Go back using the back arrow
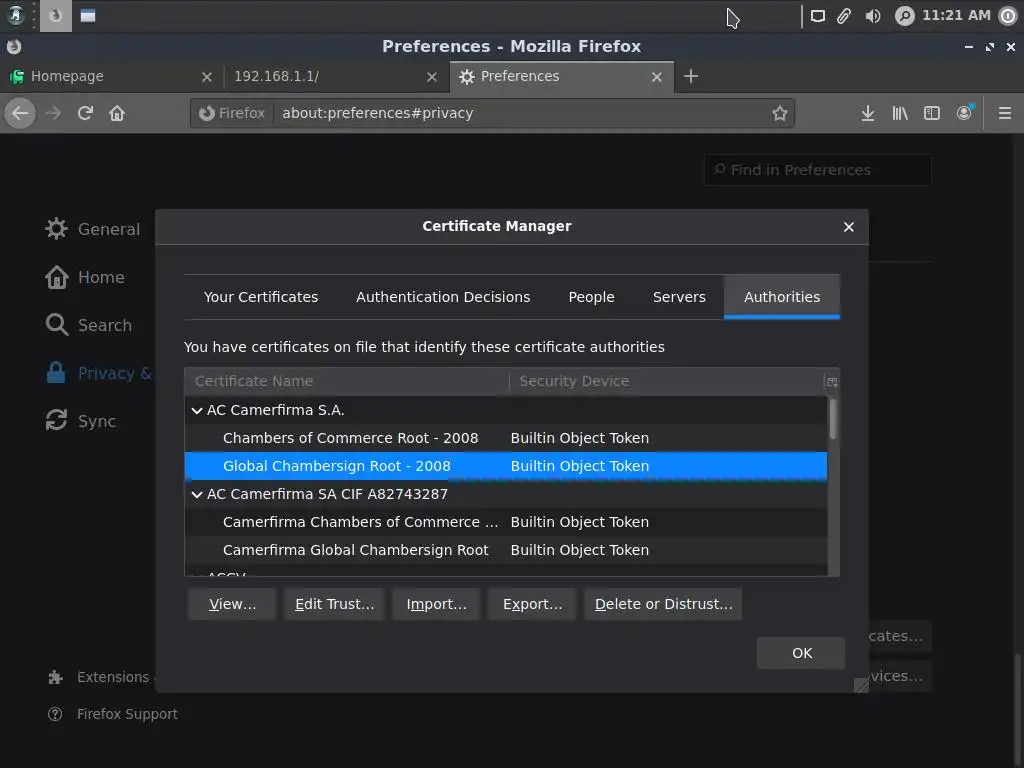 tap(20, 113)
